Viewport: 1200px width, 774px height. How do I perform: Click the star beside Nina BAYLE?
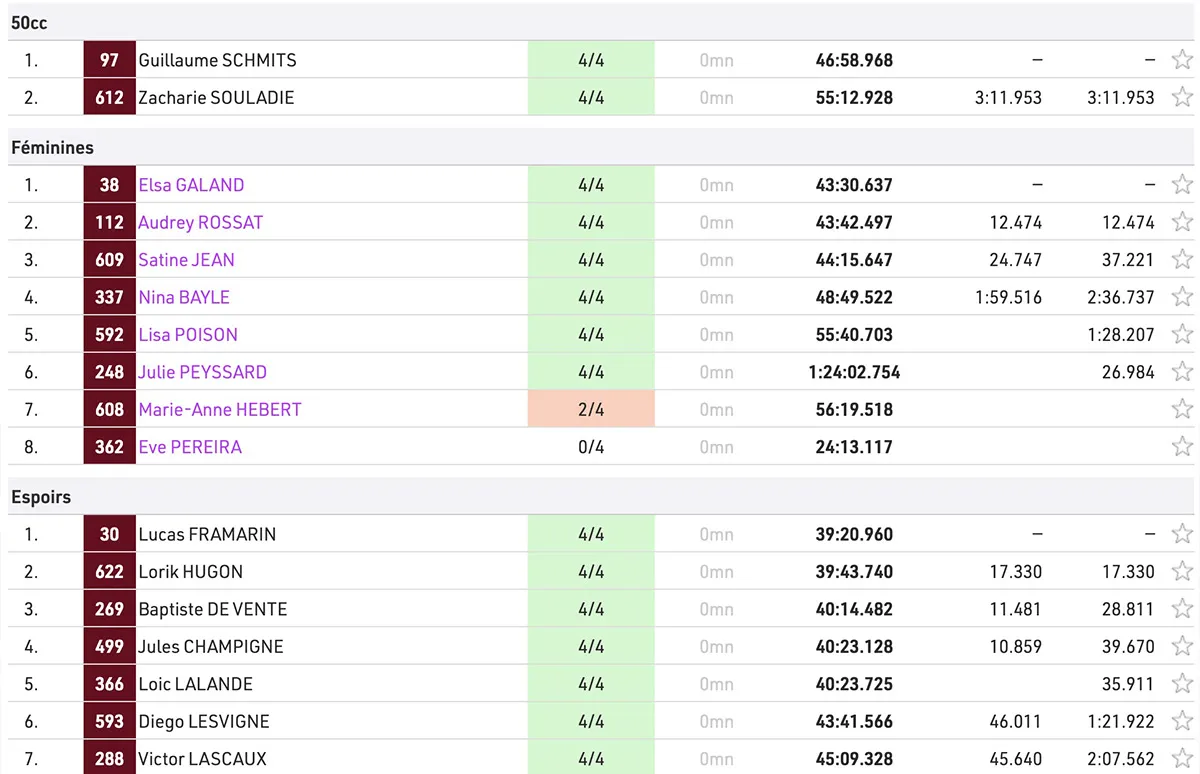1182,297
